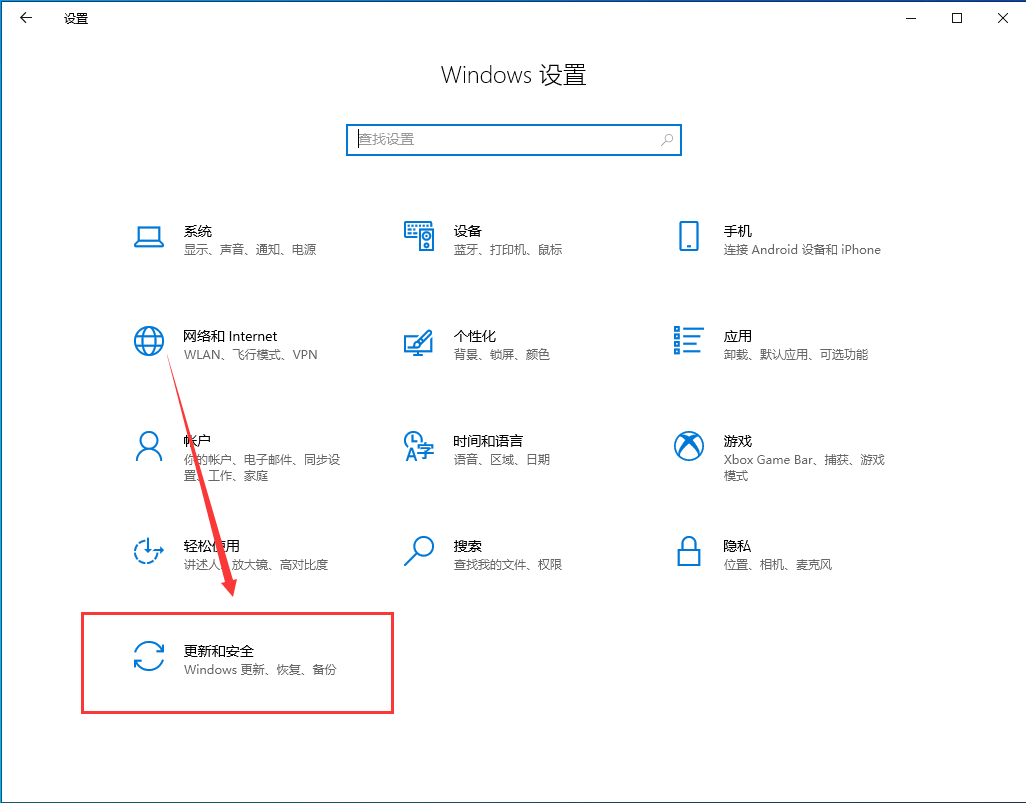Click text 位置、相机、麦克风
Viewport: 1026px width, 803px height.
778,564
